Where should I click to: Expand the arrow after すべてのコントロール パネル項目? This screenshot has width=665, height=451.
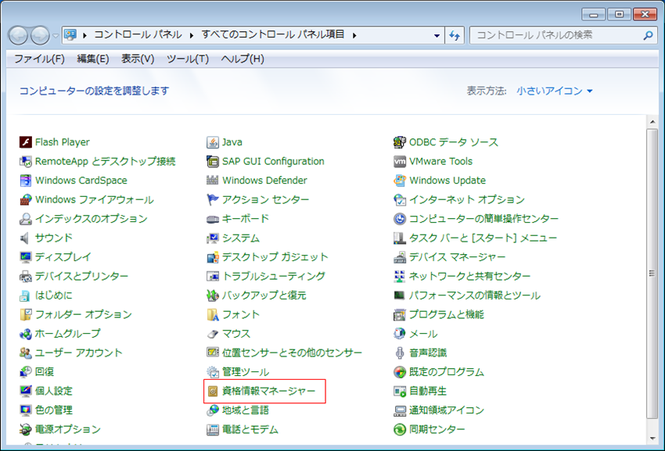click(x=354, y=35)
